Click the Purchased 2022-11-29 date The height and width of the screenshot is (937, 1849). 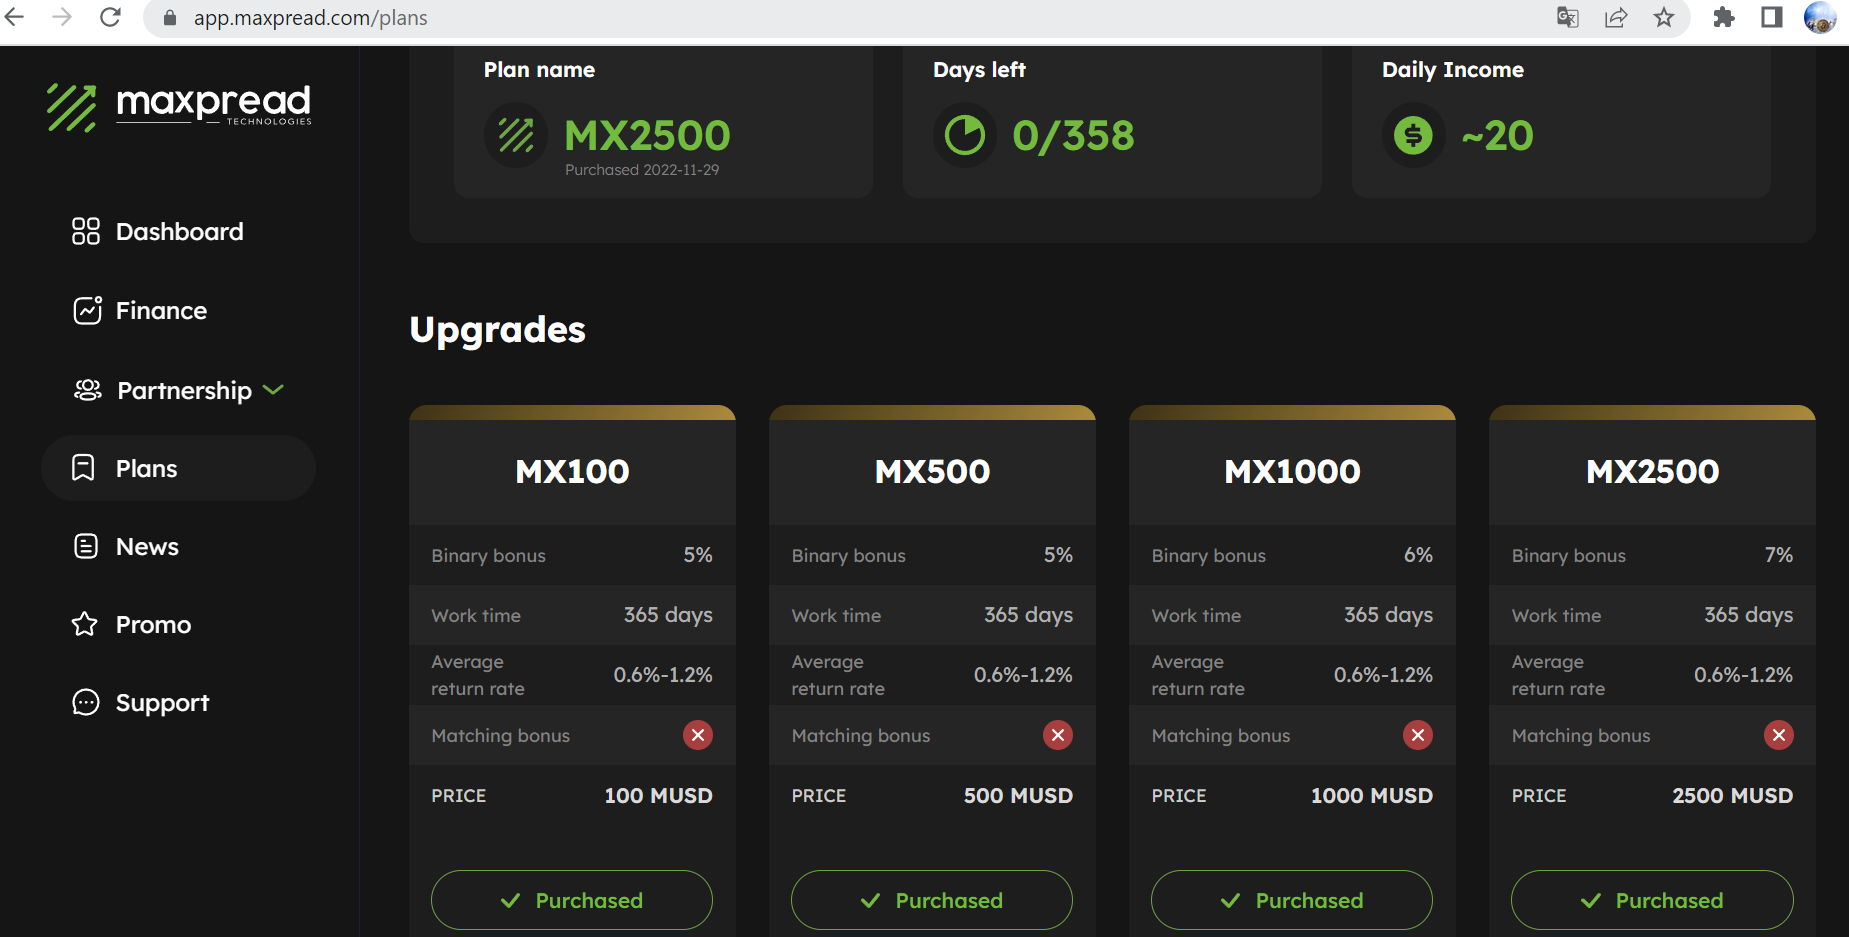coord(642,170)
